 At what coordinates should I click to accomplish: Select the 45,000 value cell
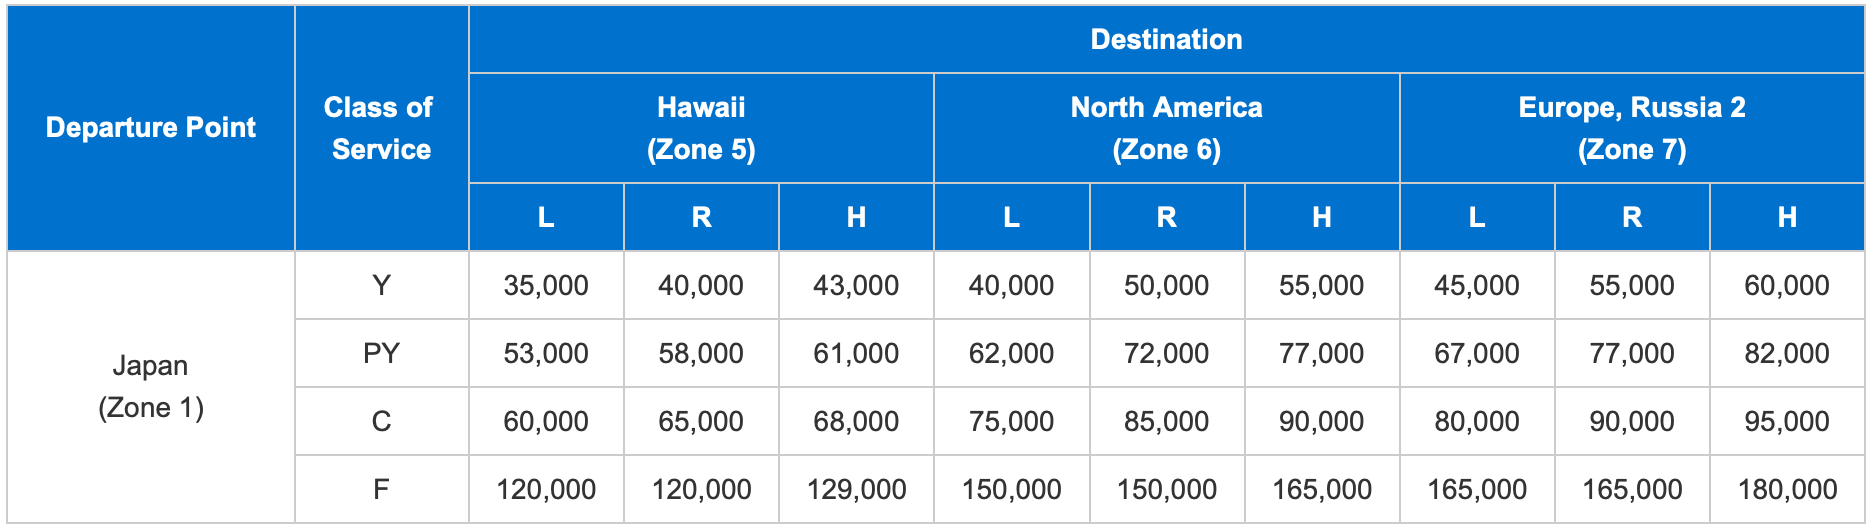[x=1477, y=285]
